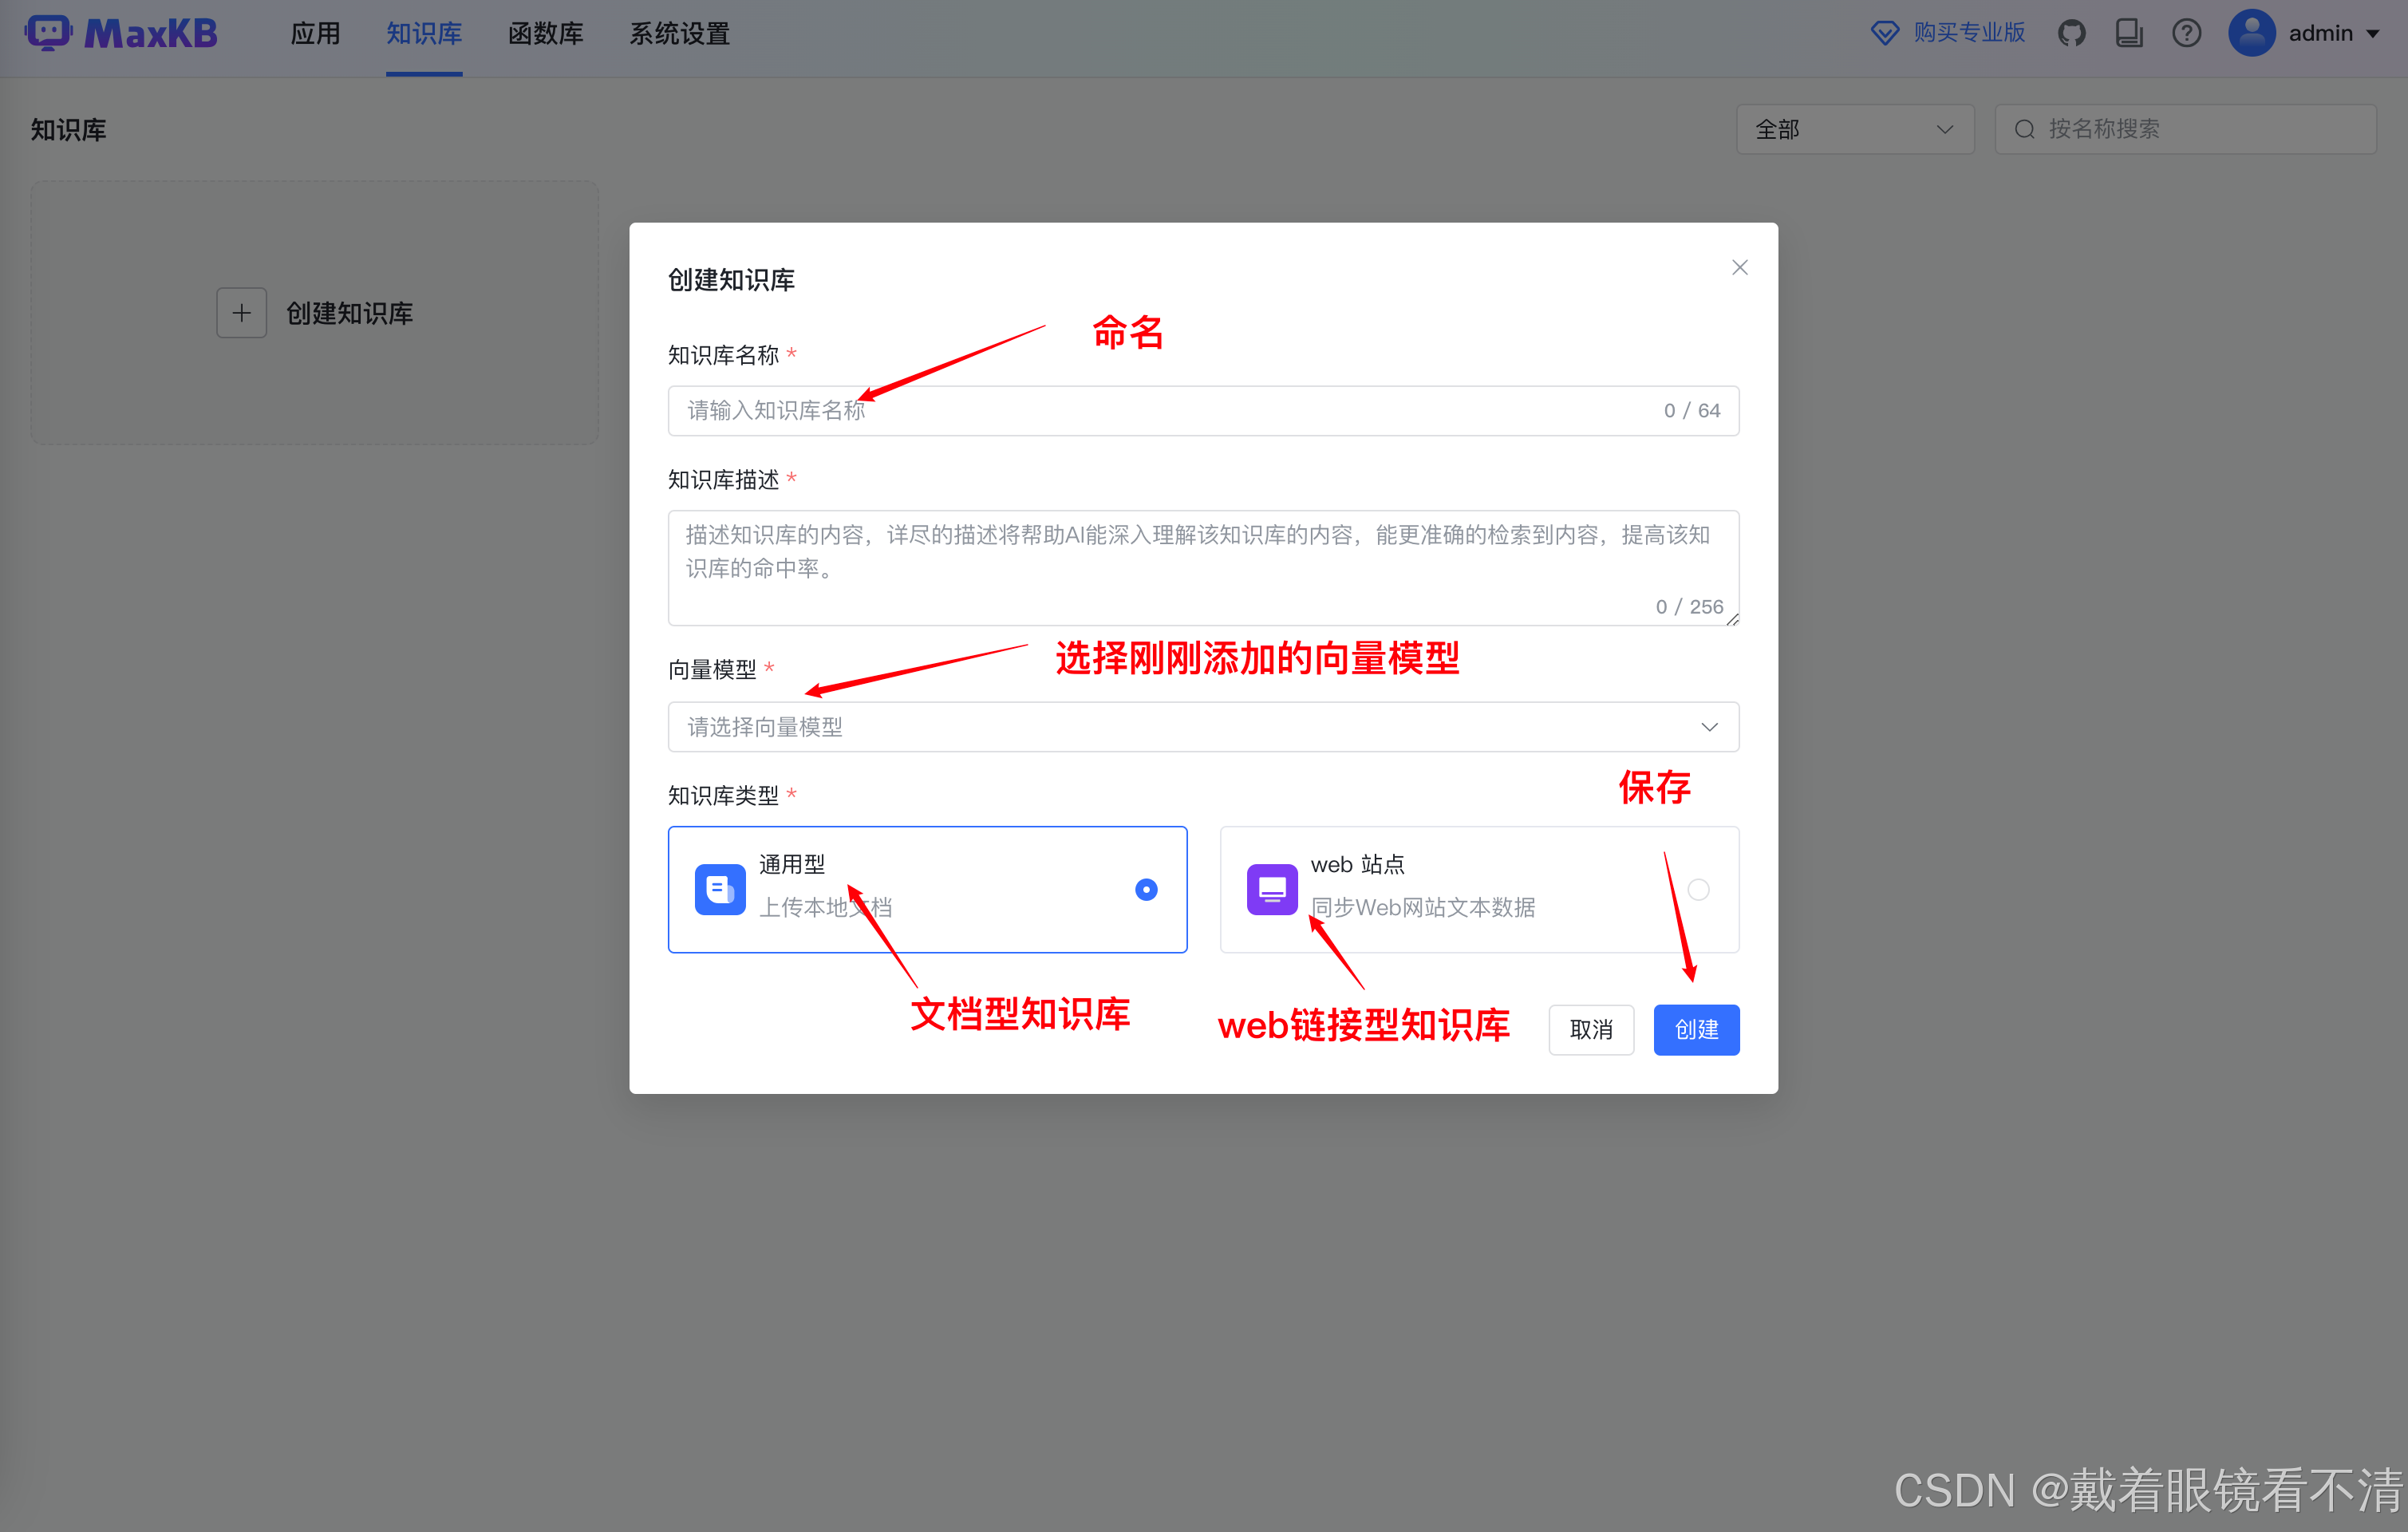Open the 向量模型 dropdown

coord(1203,727)
